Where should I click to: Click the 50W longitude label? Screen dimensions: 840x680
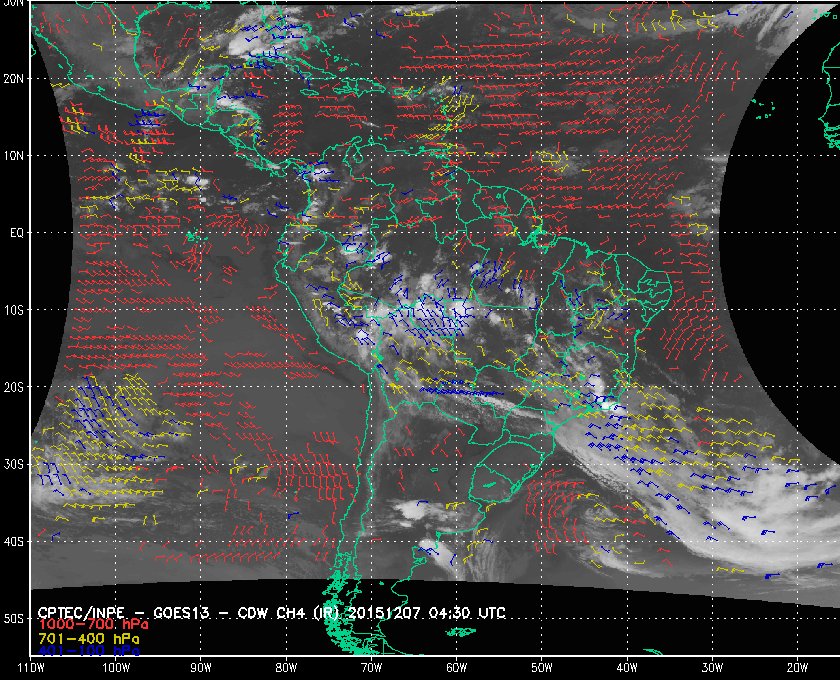tap(542, 668)
